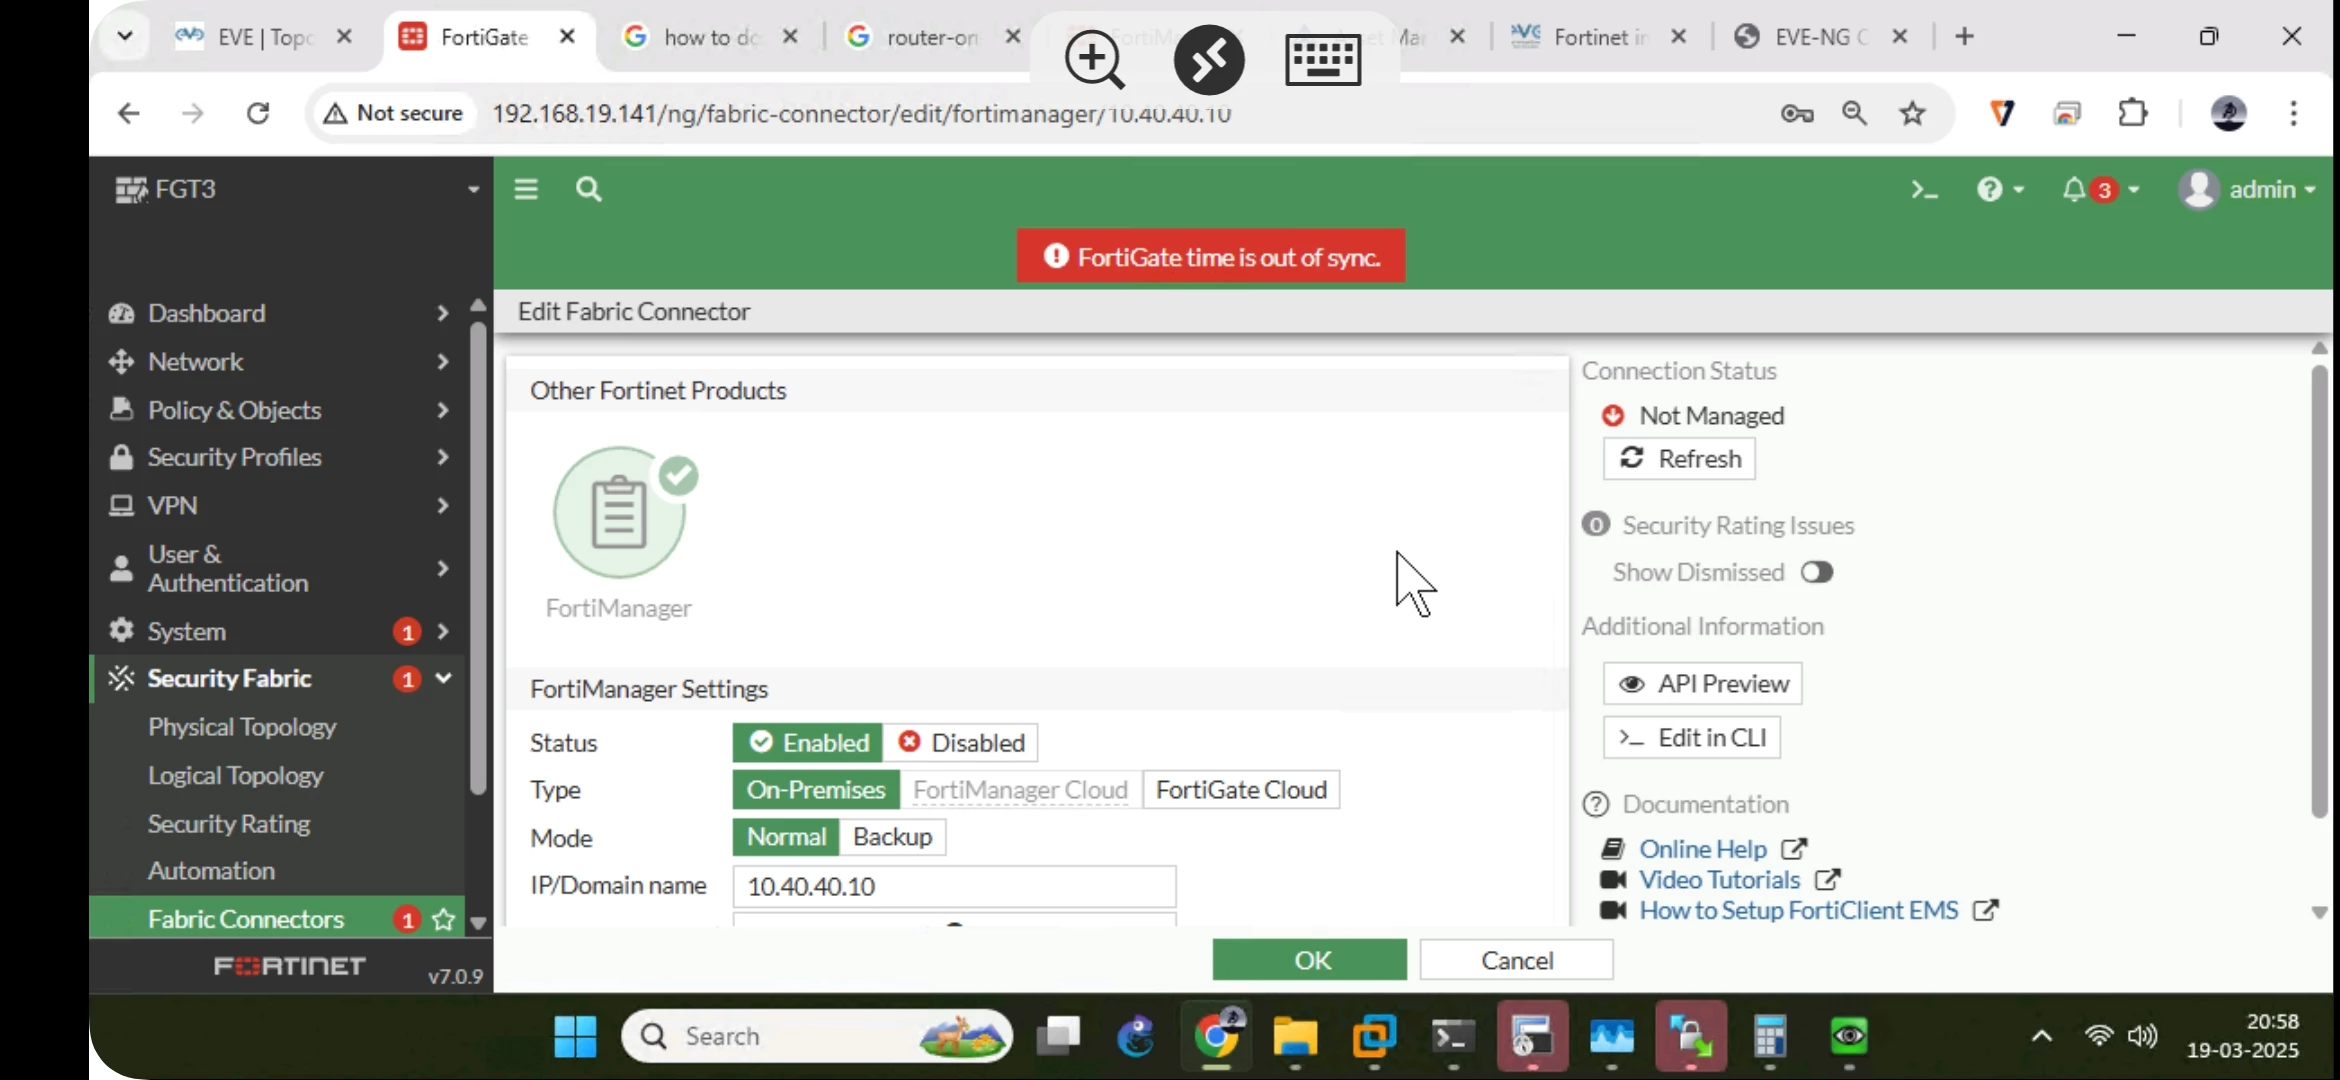Open a new browser tab
The image size is (2340, 1080).
(x=1965, y=37)
